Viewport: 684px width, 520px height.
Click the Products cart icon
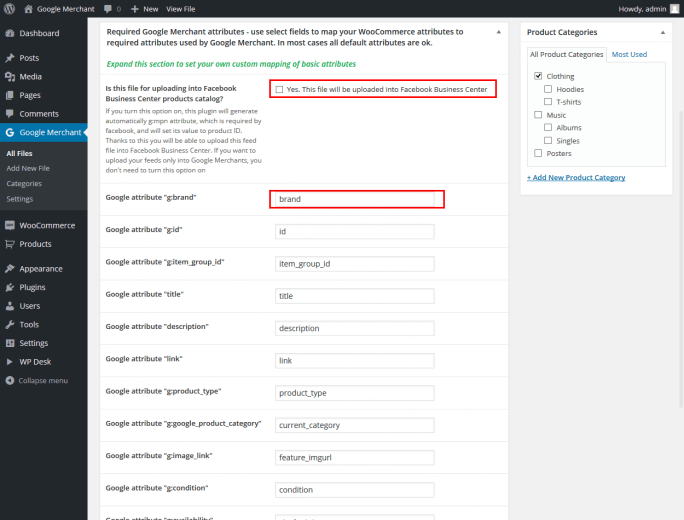point(10,244)
